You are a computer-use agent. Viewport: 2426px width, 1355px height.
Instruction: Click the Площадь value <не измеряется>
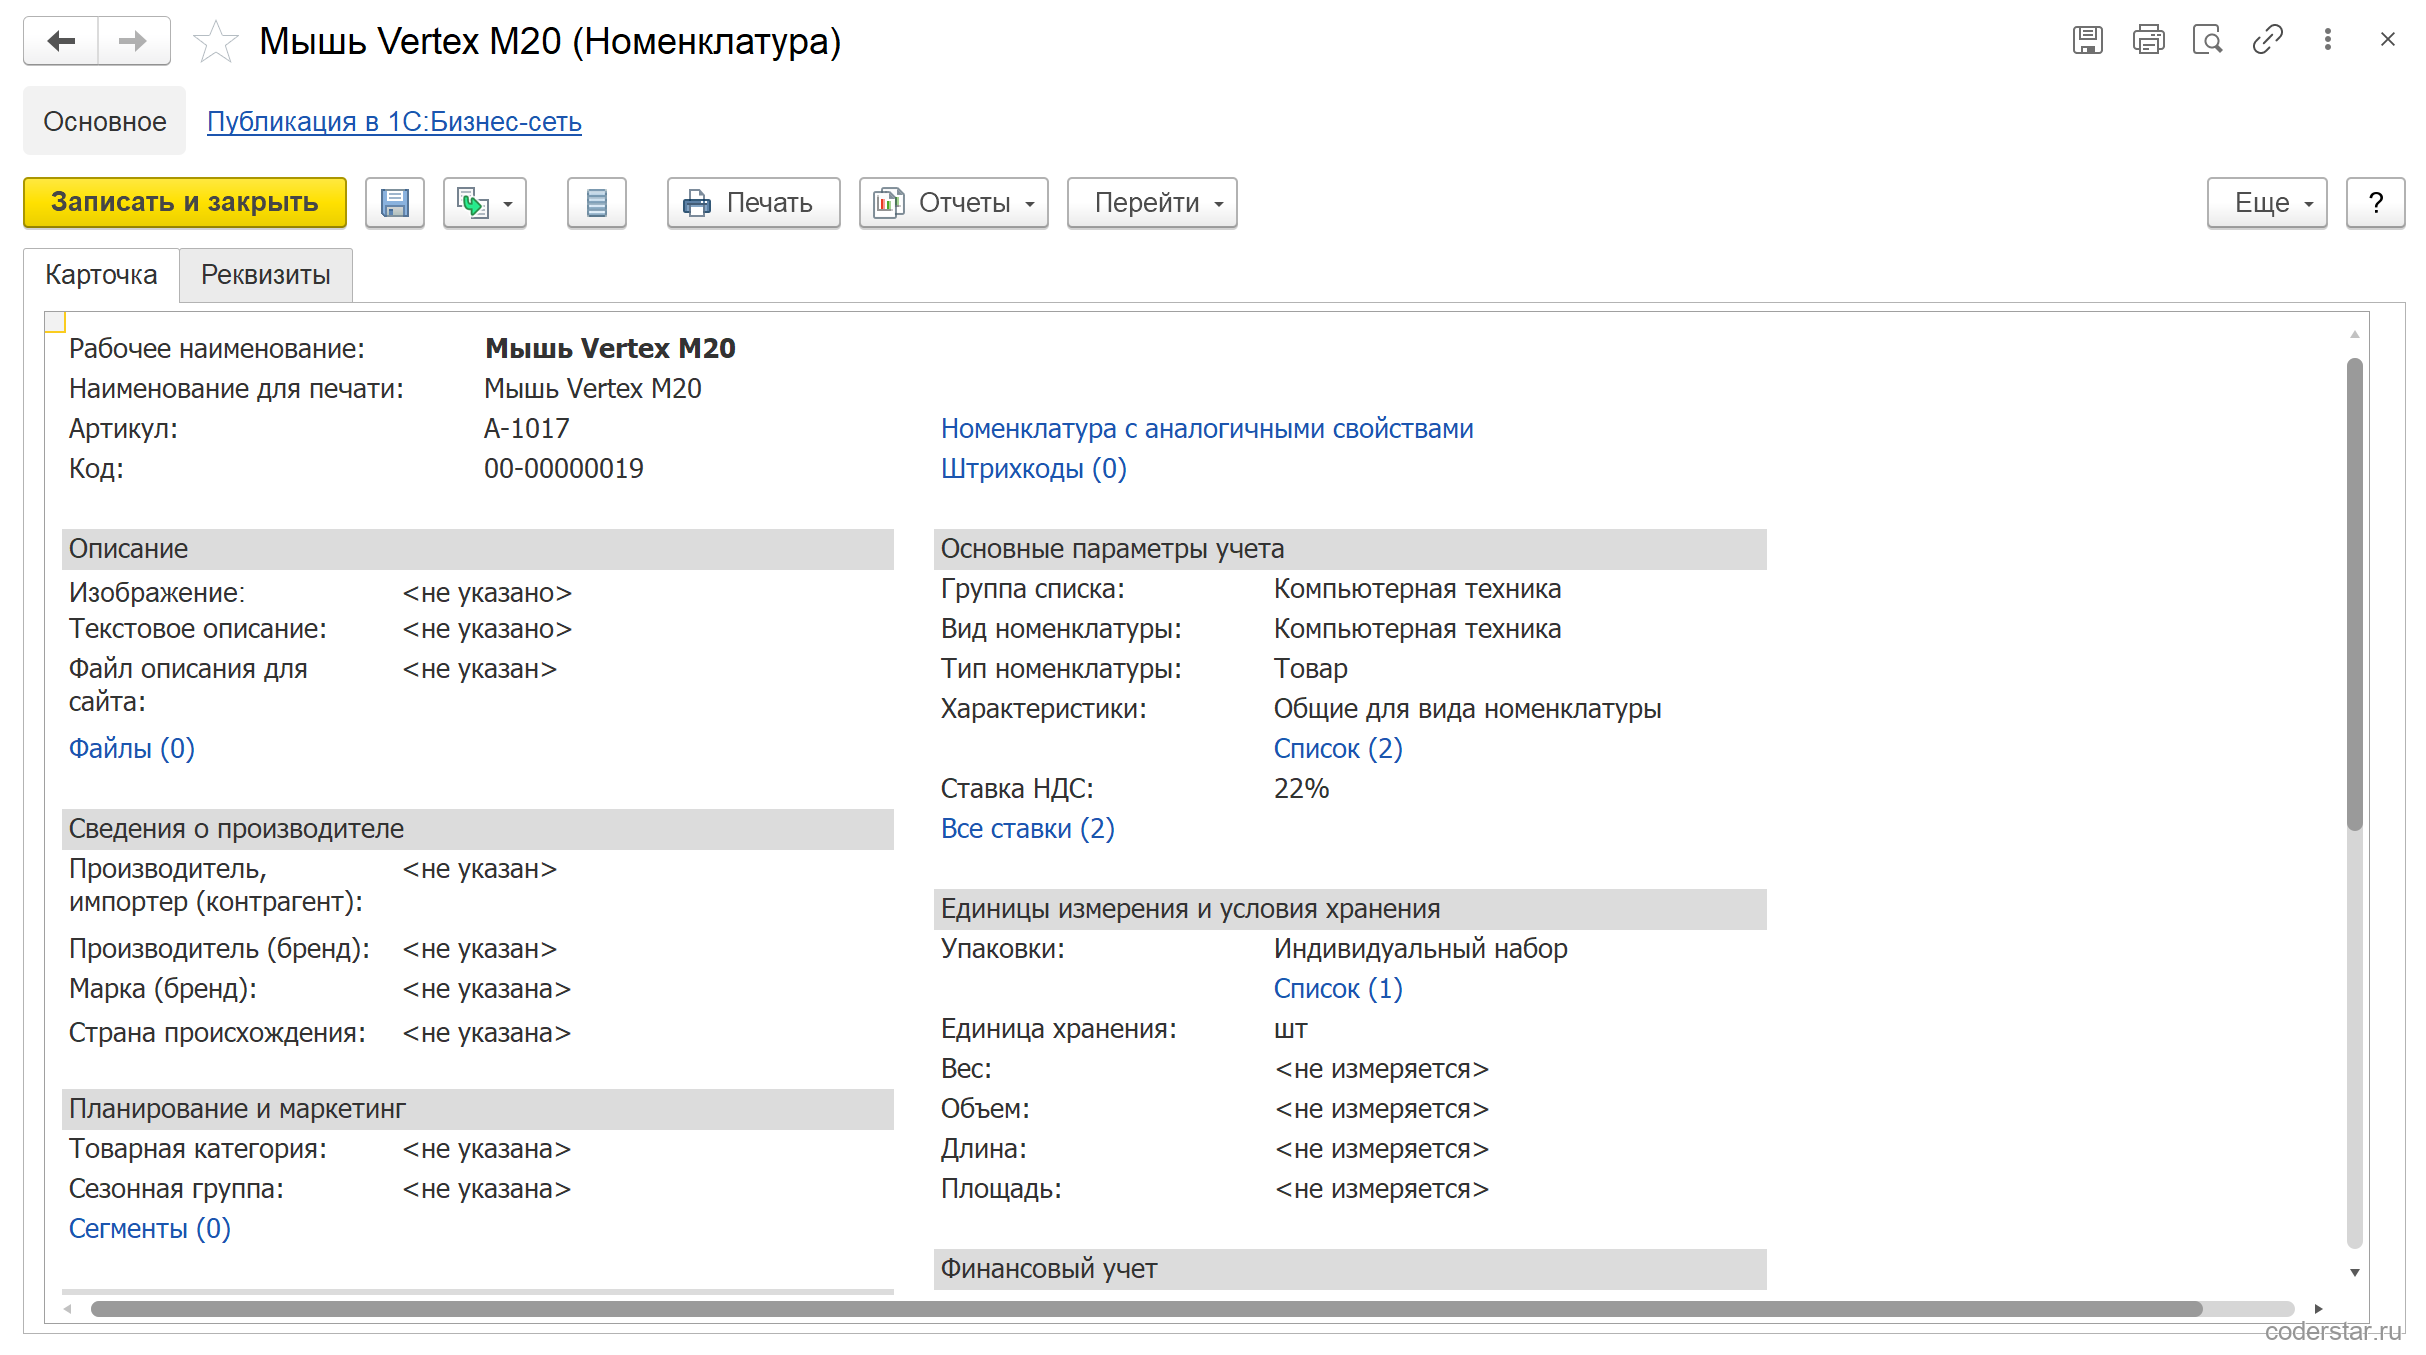(1382, 1189)
